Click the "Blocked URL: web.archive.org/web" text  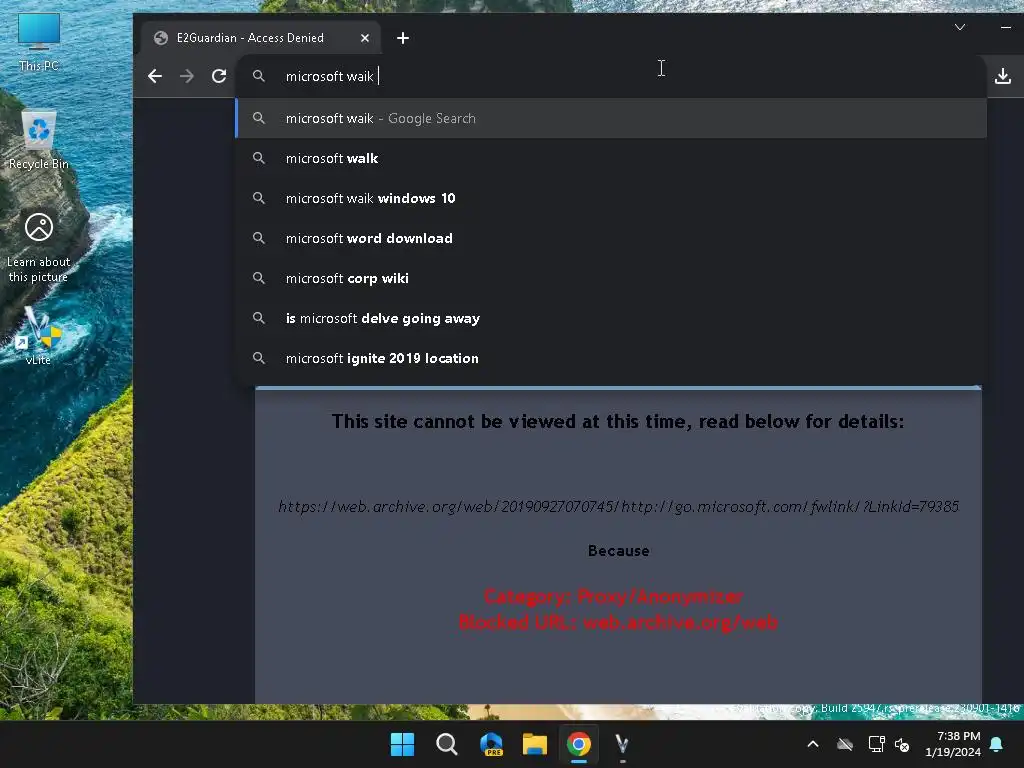618,622
